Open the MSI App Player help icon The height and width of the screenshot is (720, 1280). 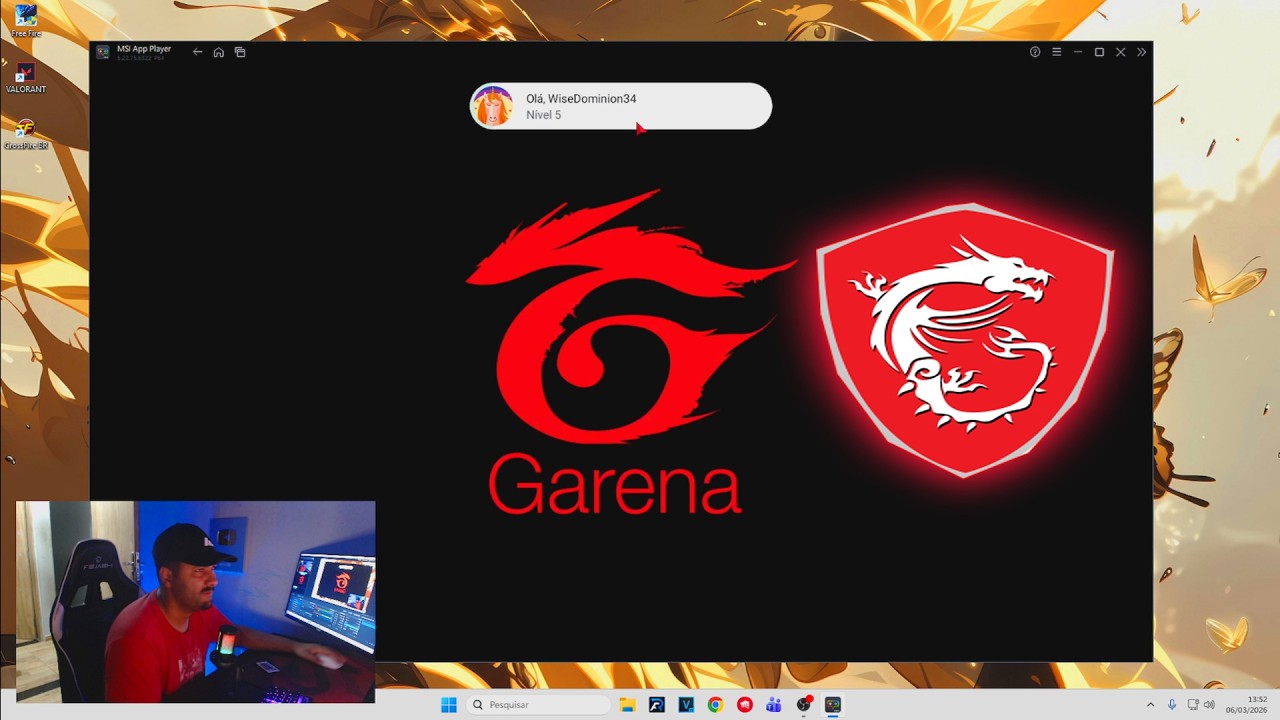pyautogui.click(x=1035, y=52)
